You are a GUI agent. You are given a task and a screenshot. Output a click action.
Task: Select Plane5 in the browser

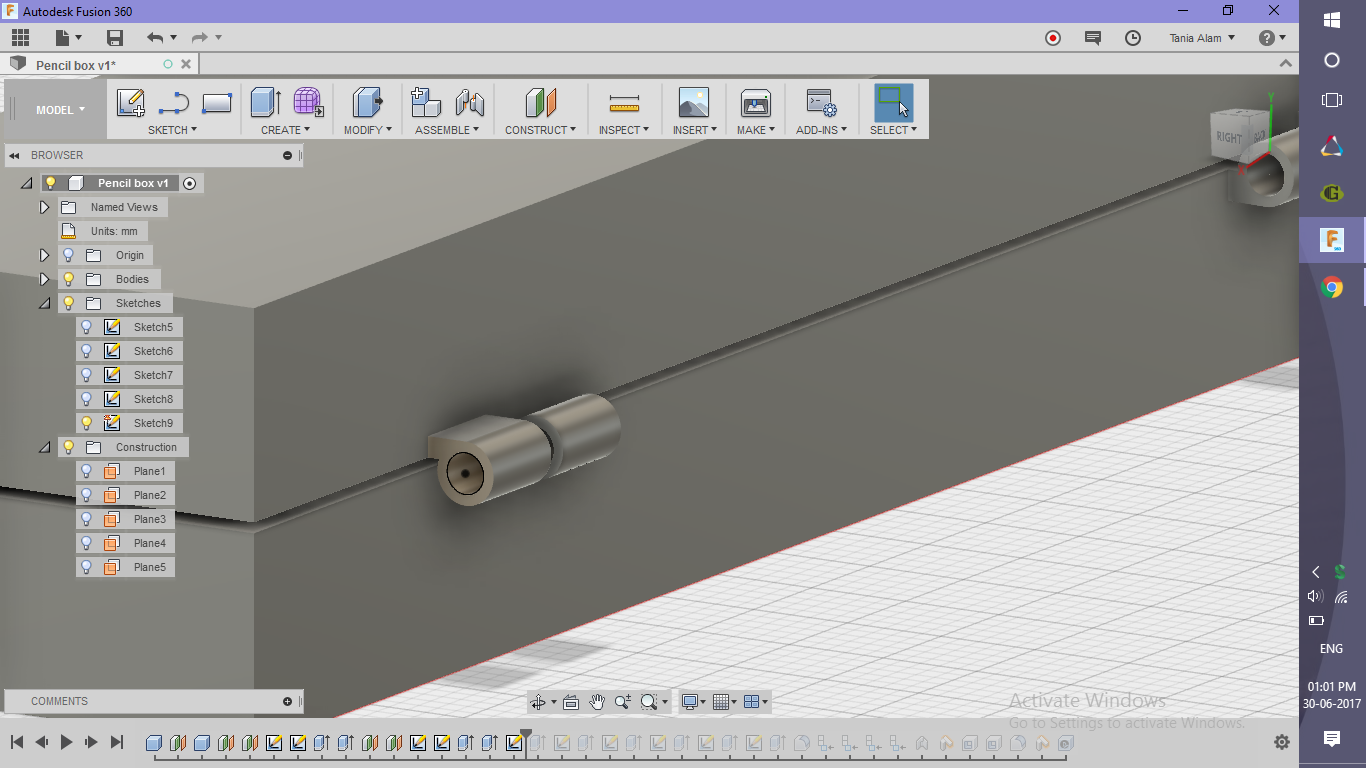pos(150,567)
